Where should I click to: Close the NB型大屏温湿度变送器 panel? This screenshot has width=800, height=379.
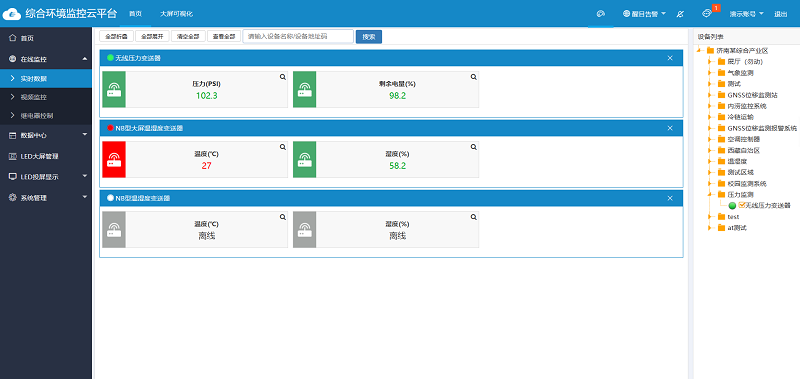[x=670, y=128]
